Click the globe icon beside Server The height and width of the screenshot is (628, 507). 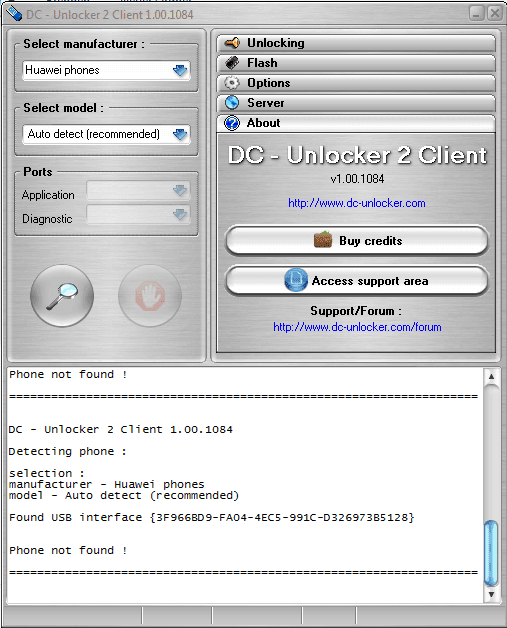(232, 103)
